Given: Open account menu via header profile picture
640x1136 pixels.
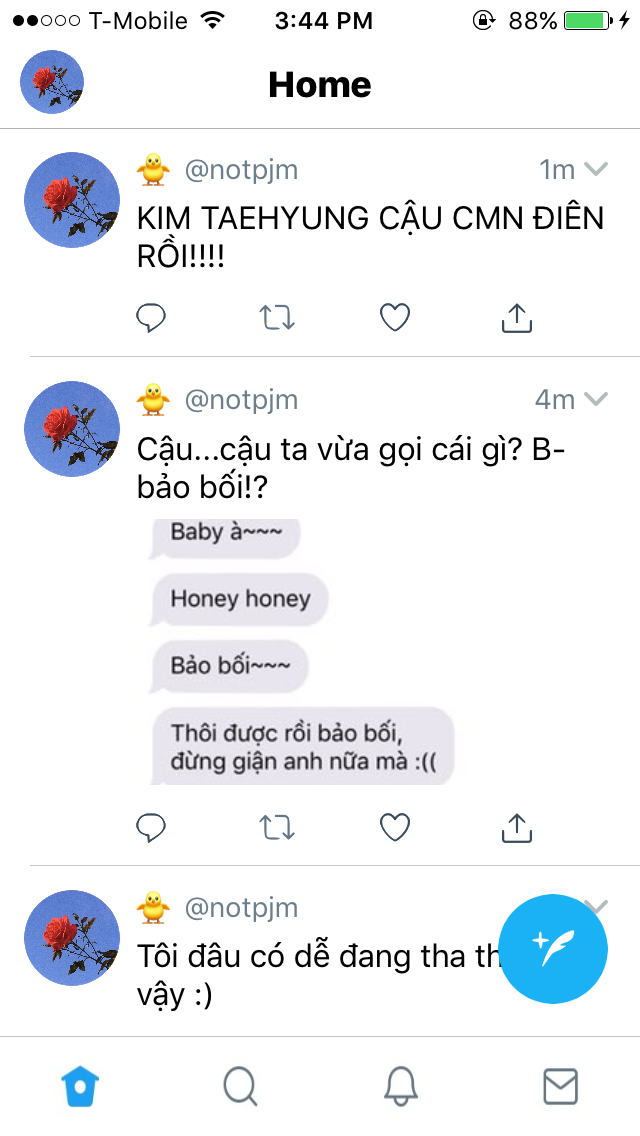Looking at the screenshot, I should pos(52,82).
